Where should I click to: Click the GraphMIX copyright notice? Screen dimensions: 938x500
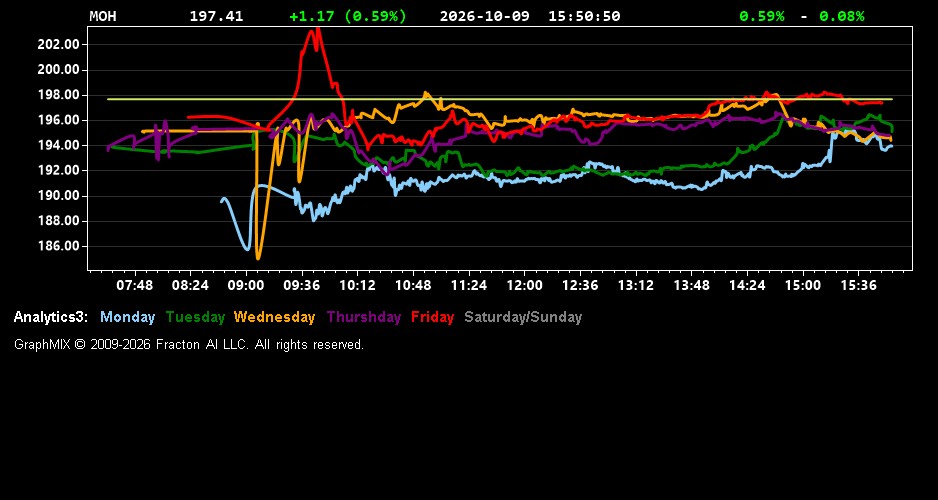click(189, 344)
